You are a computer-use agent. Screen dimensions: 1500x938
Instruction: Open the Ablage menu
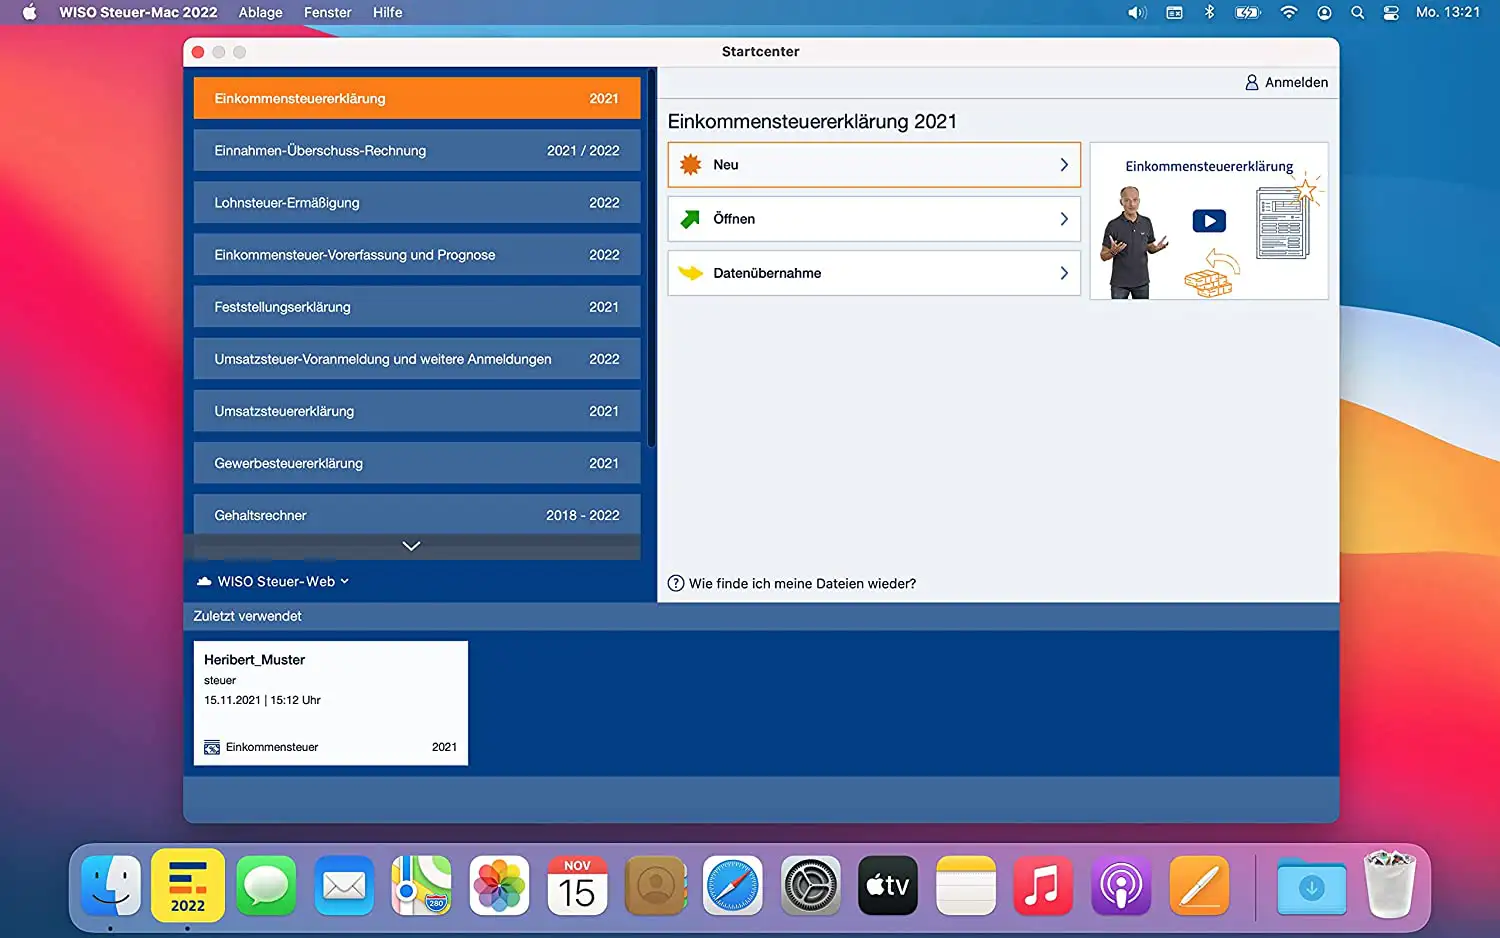pyautogui.click(x=260, y=13)
